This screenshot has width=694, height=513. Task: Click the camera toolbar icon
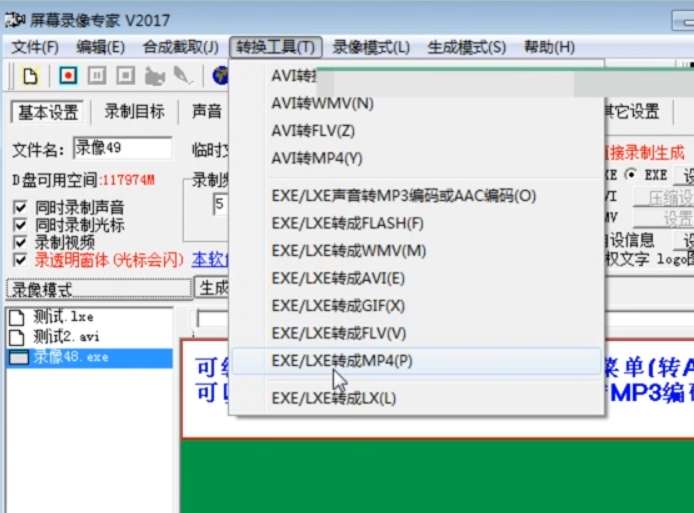click(154, 77)
